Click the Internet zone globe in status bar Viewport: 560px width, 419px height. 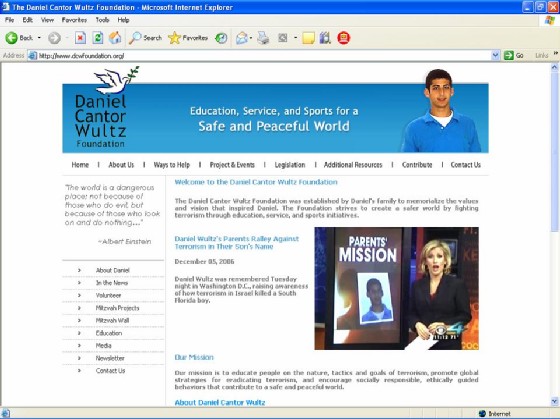click(482, 413)
